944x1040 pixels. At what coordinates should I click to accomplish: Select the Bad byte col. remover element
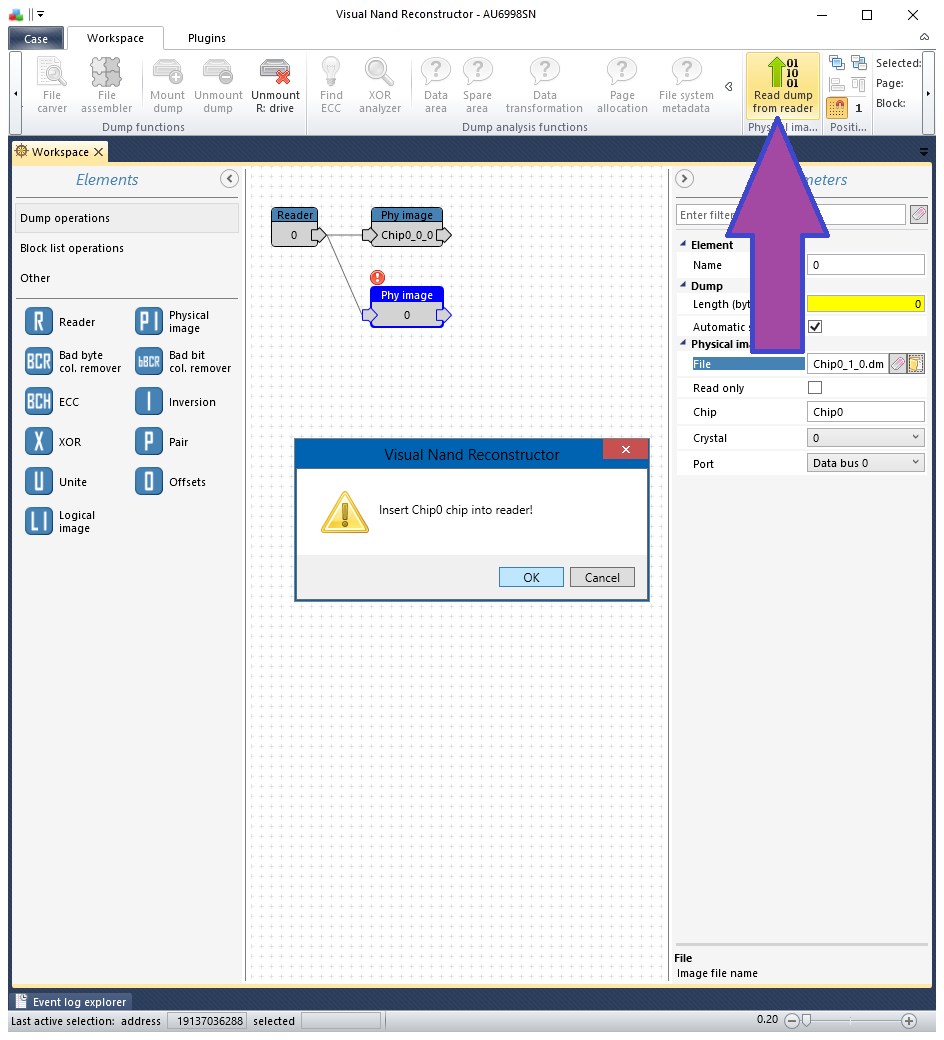73,361
